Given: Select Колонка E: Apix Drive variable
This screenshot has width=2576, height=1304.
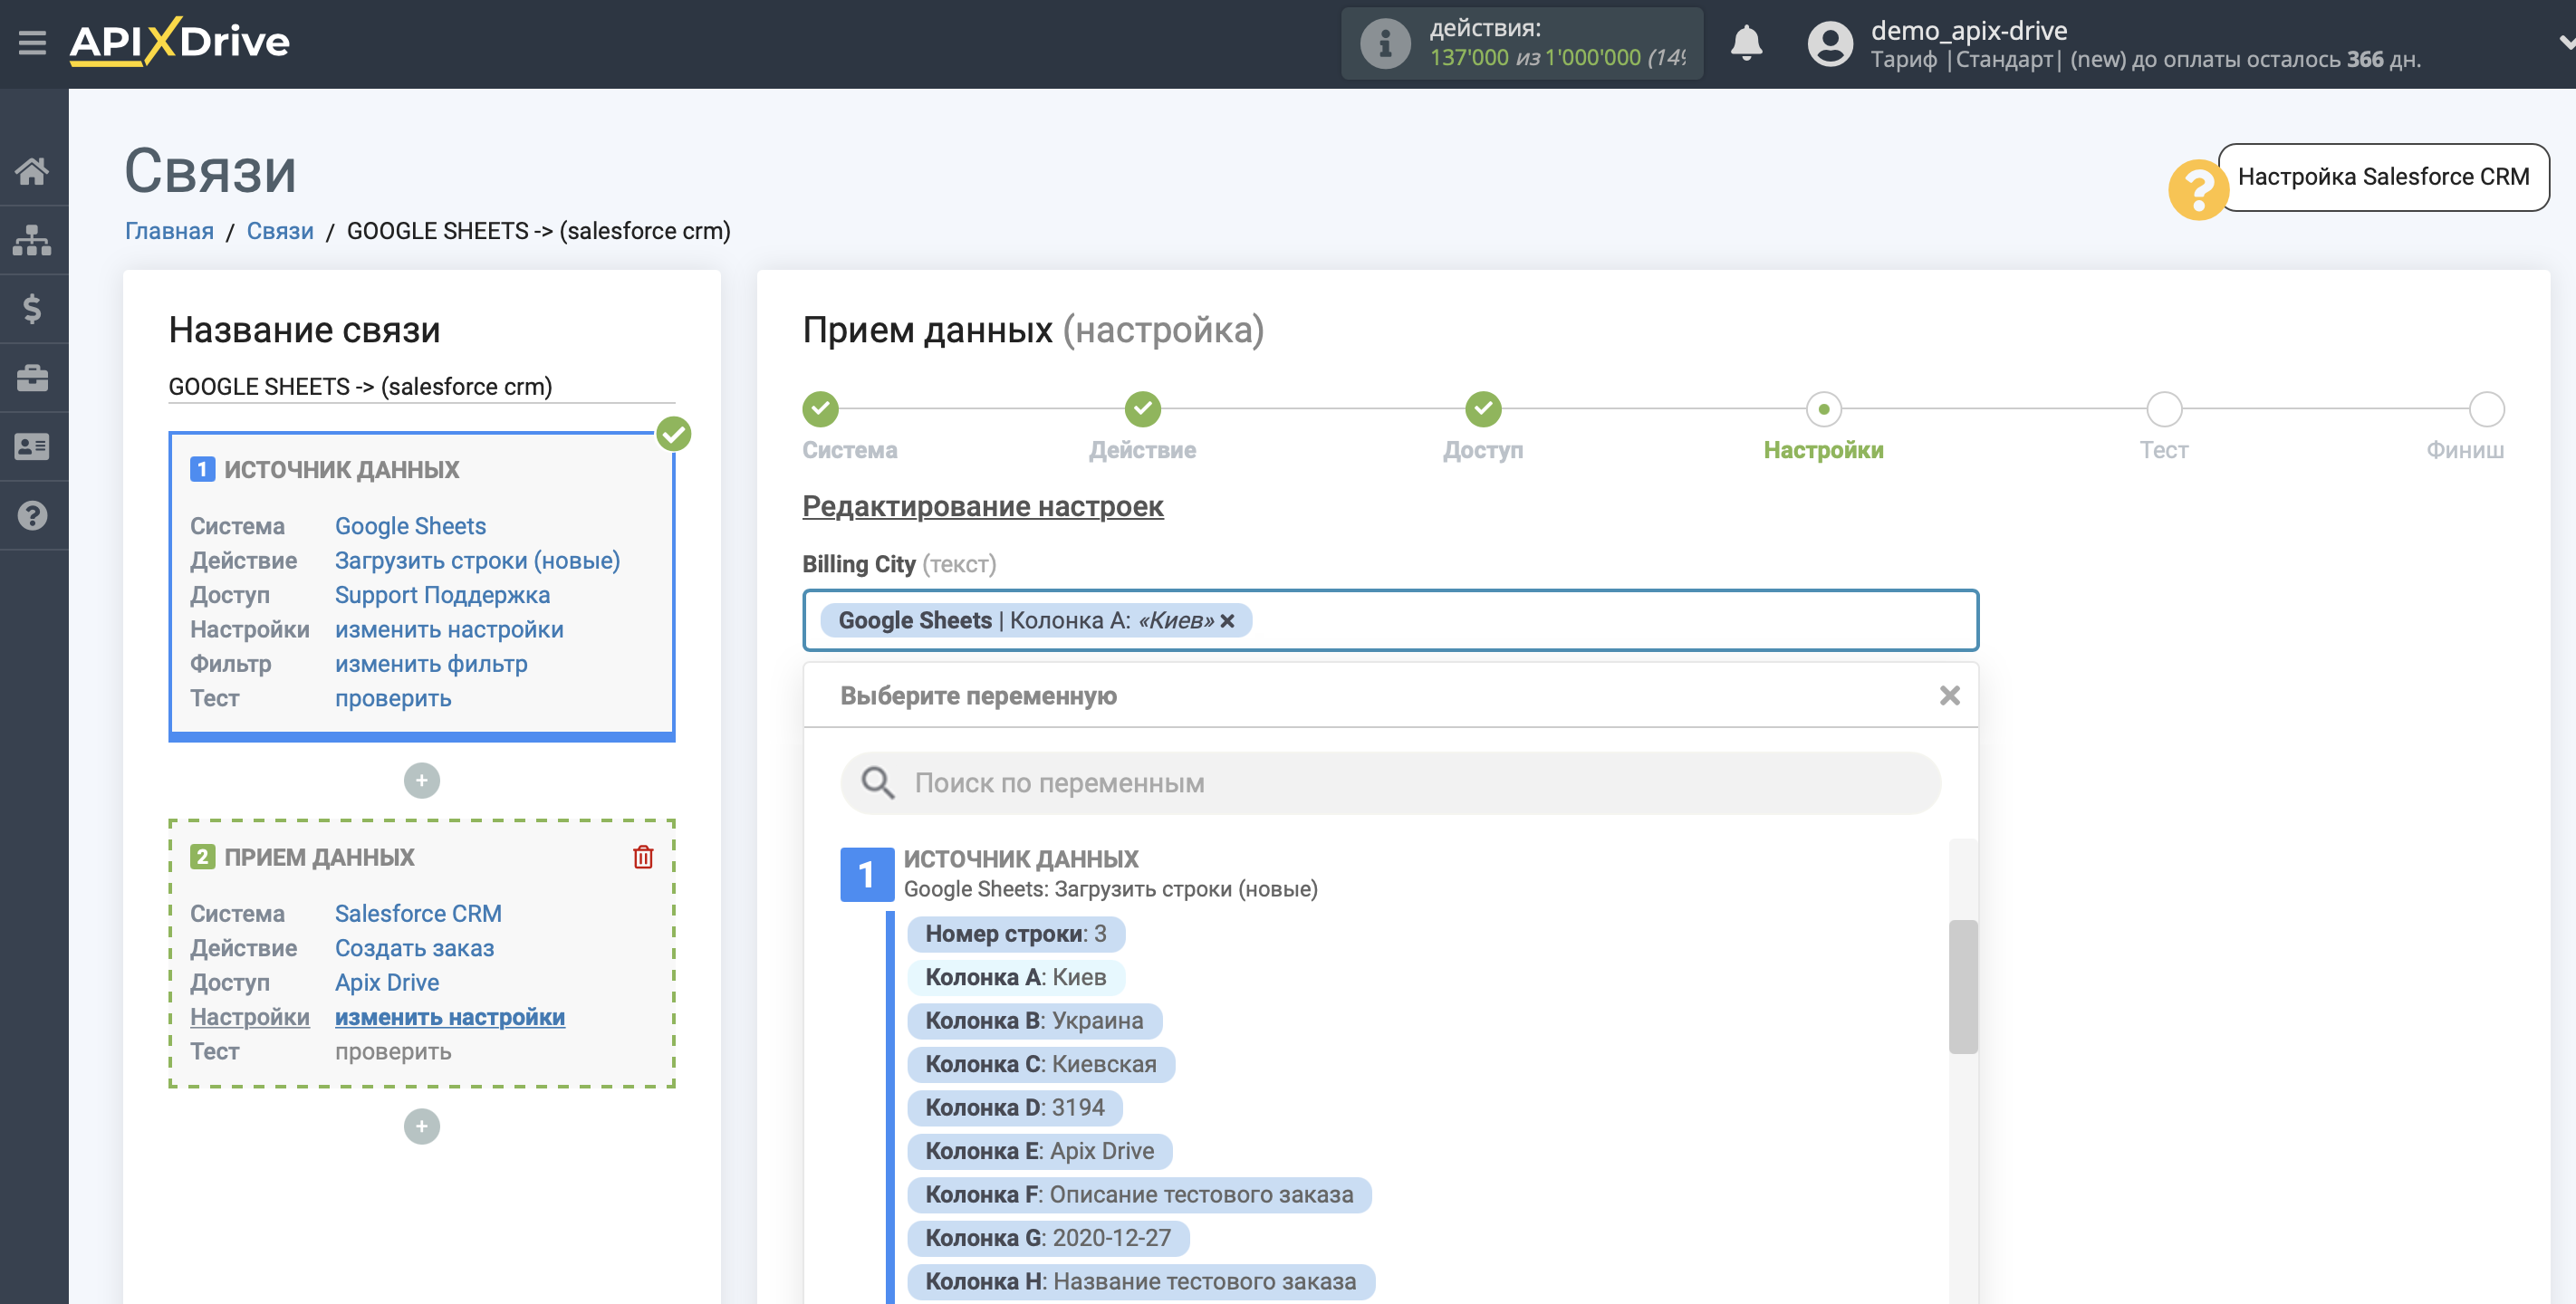Looking at the screenshot, I should (x=1040, y=1151).
